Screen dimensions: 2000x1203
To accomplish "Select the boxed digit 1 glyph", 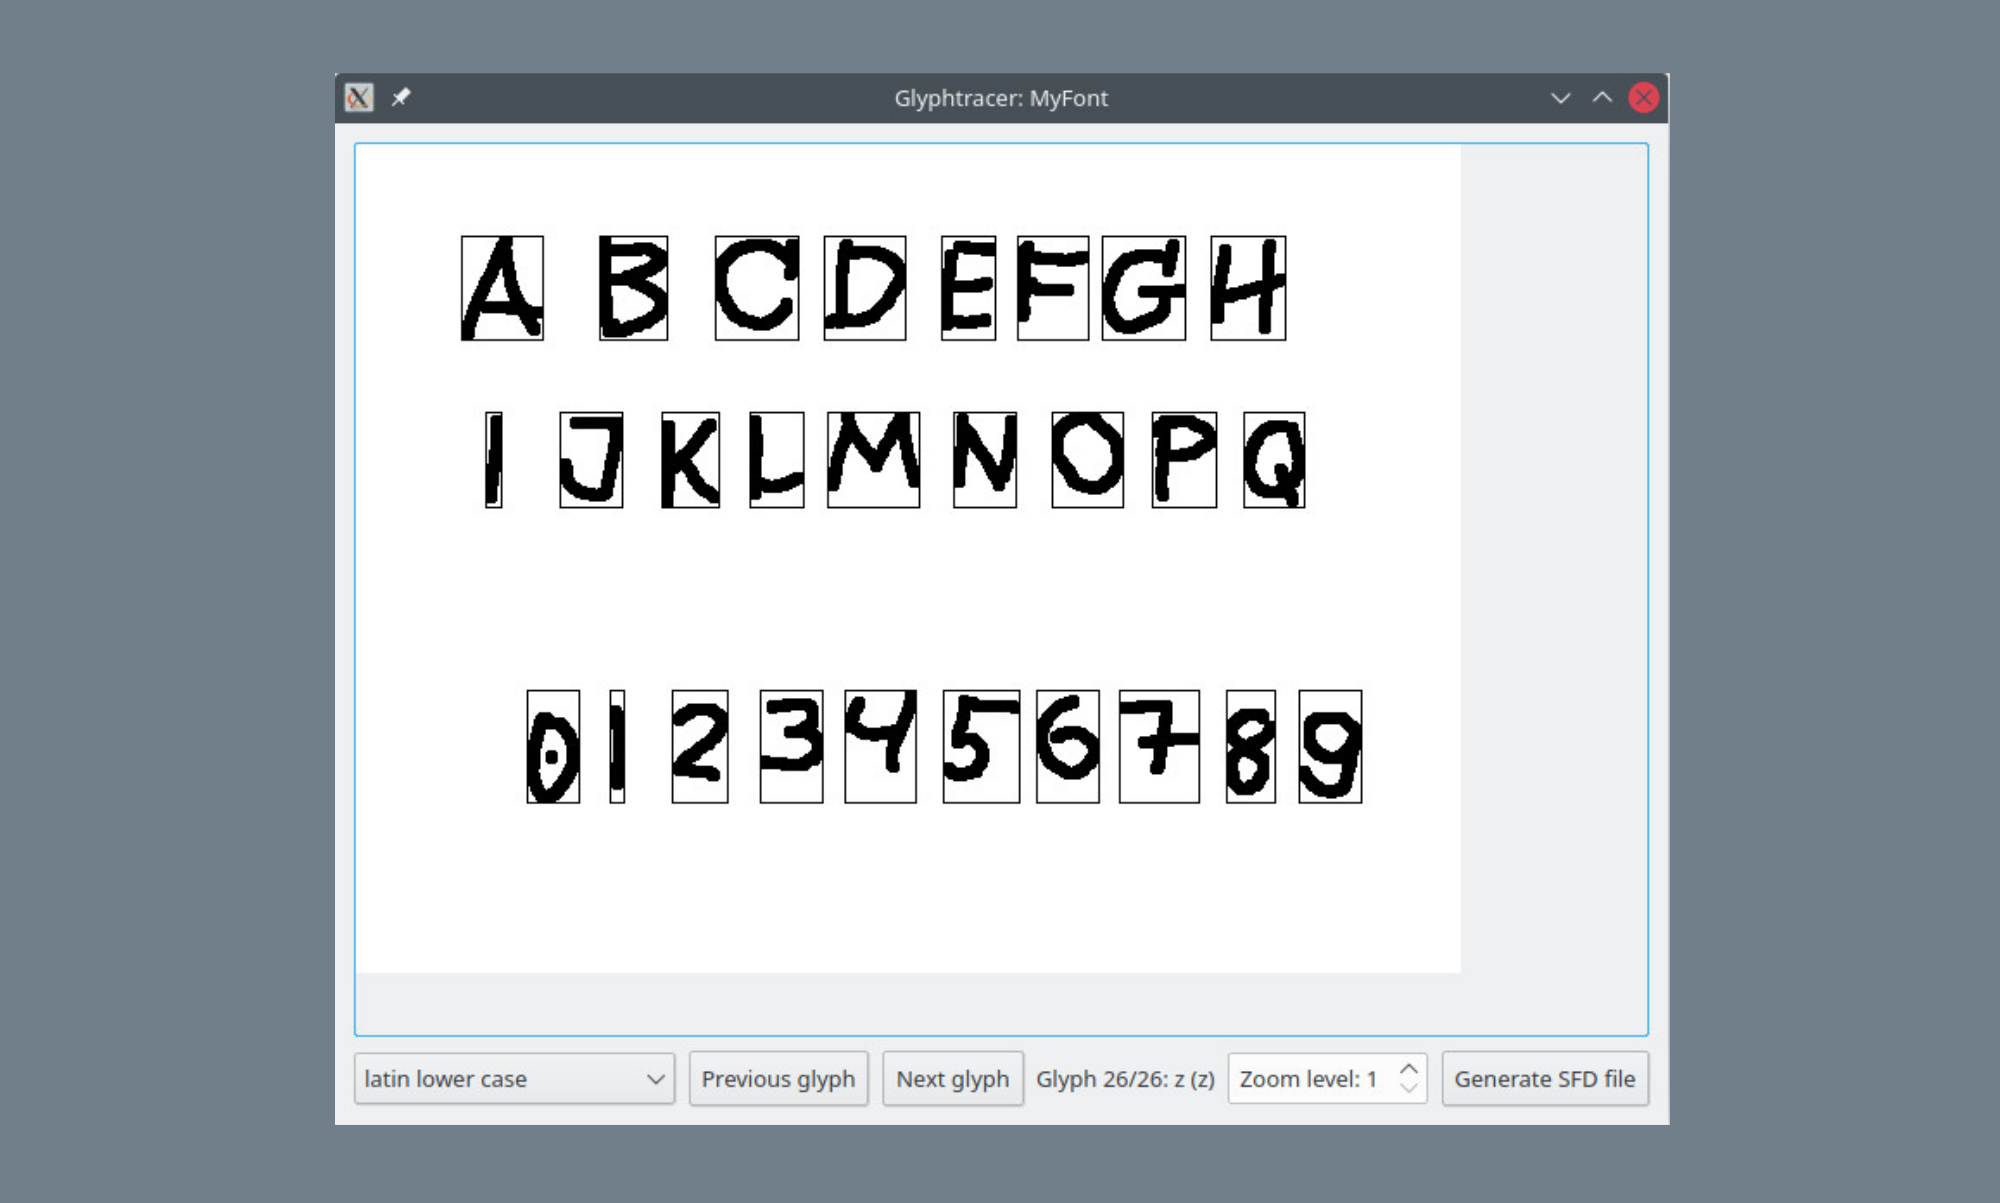I will [617, 746].
